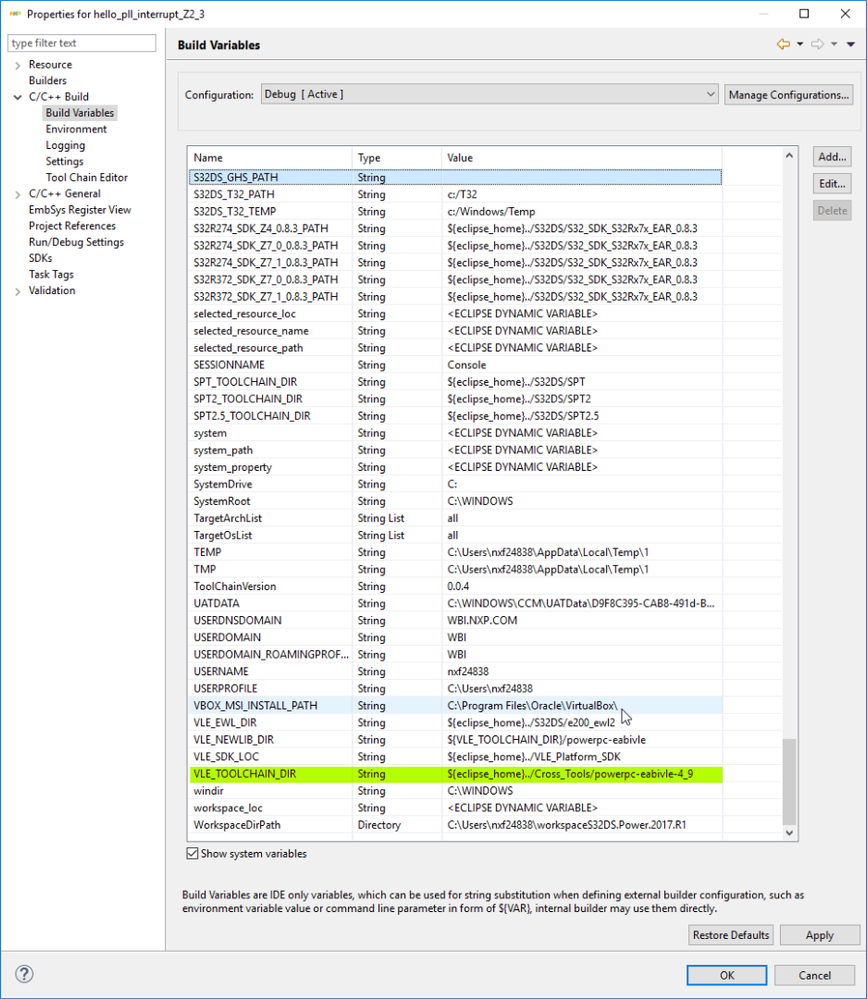Click the Edit... button

(x=832, y=183)
